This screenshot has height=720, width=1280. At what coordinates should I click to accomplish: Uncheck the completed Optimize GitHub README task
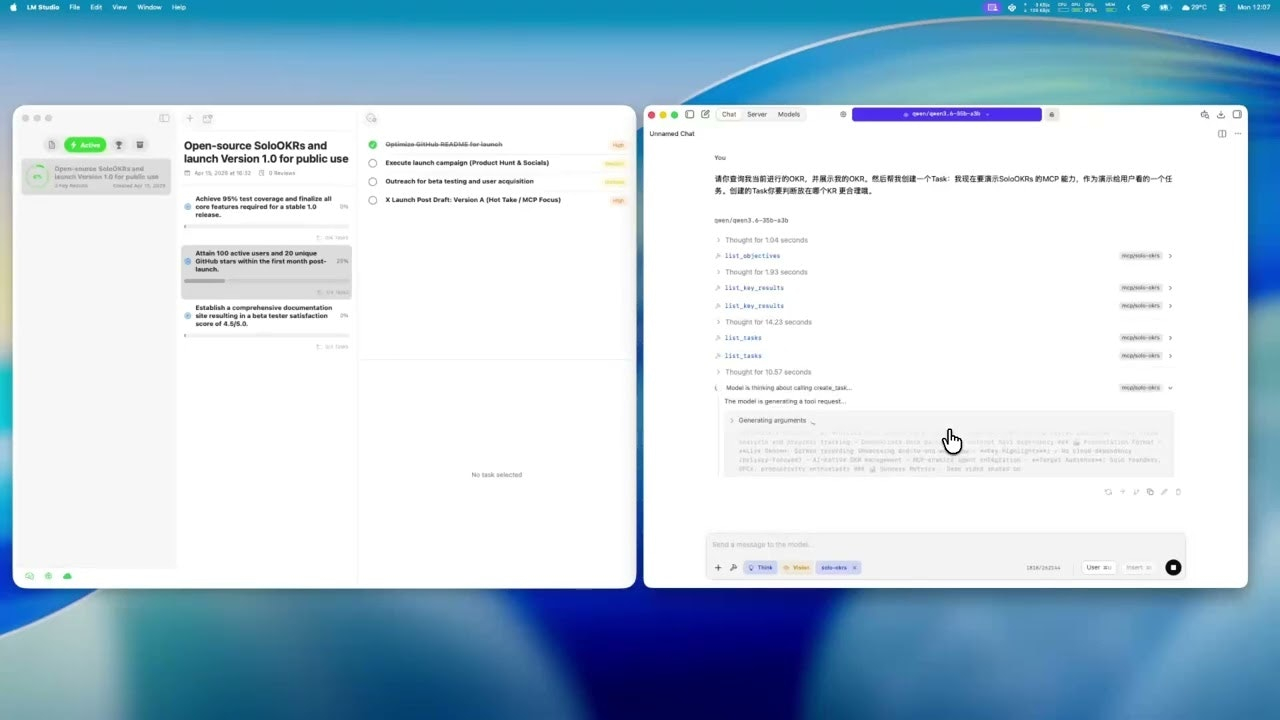pos(373,145)
